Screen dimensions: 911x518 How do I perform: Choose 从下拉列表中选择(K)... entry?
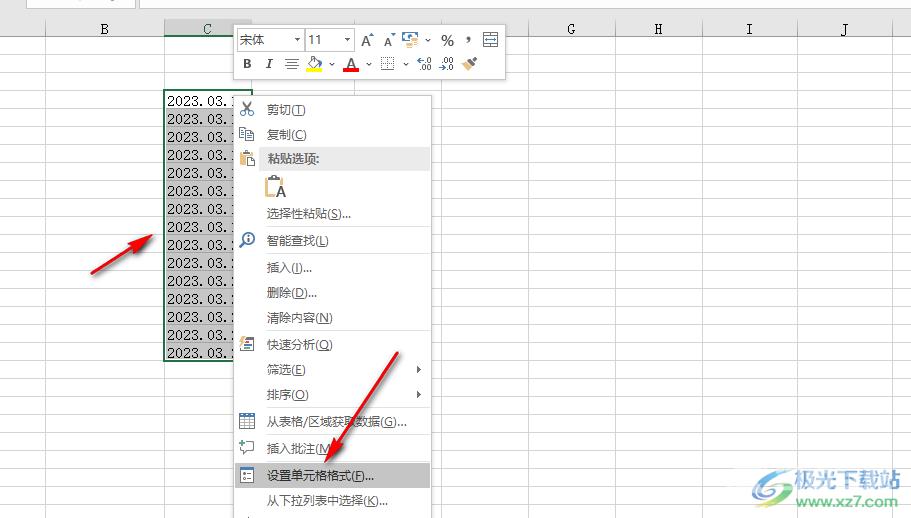tap(332, 501)
